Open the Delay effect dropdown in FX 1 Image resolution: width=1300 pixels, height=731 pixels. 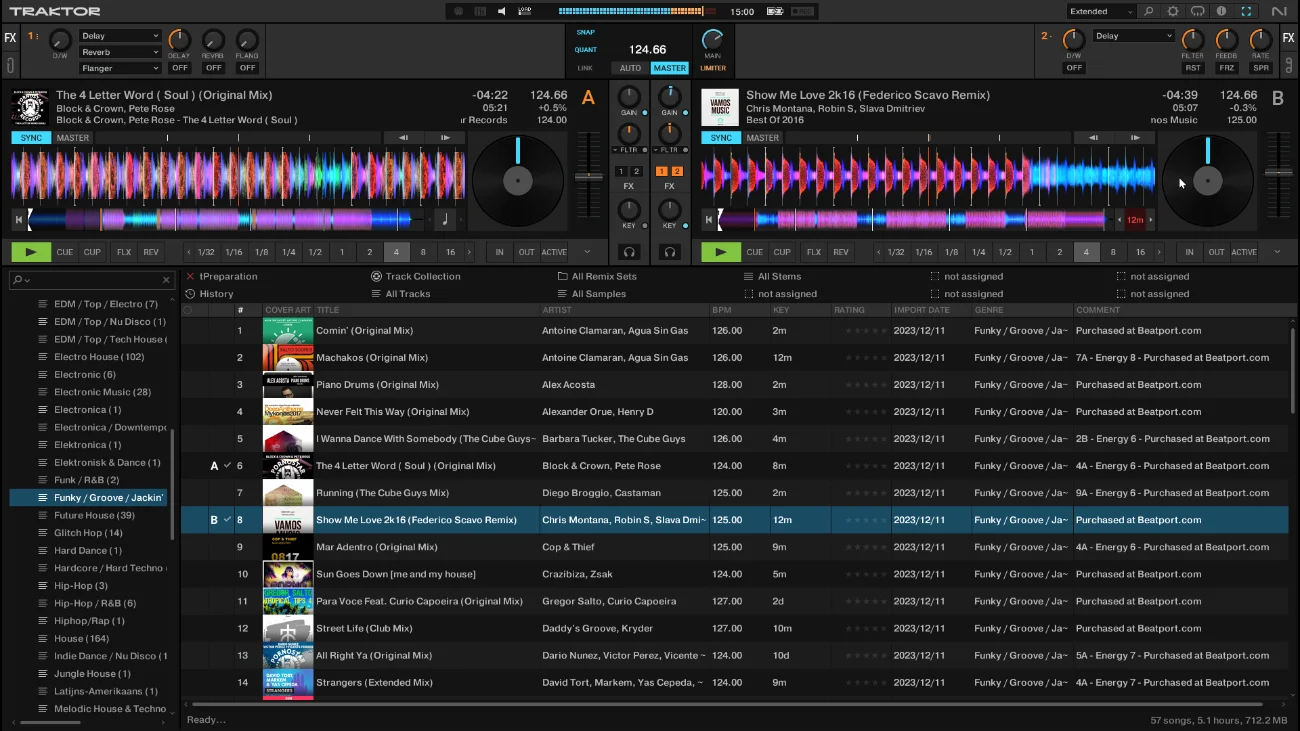click(120, 36)
